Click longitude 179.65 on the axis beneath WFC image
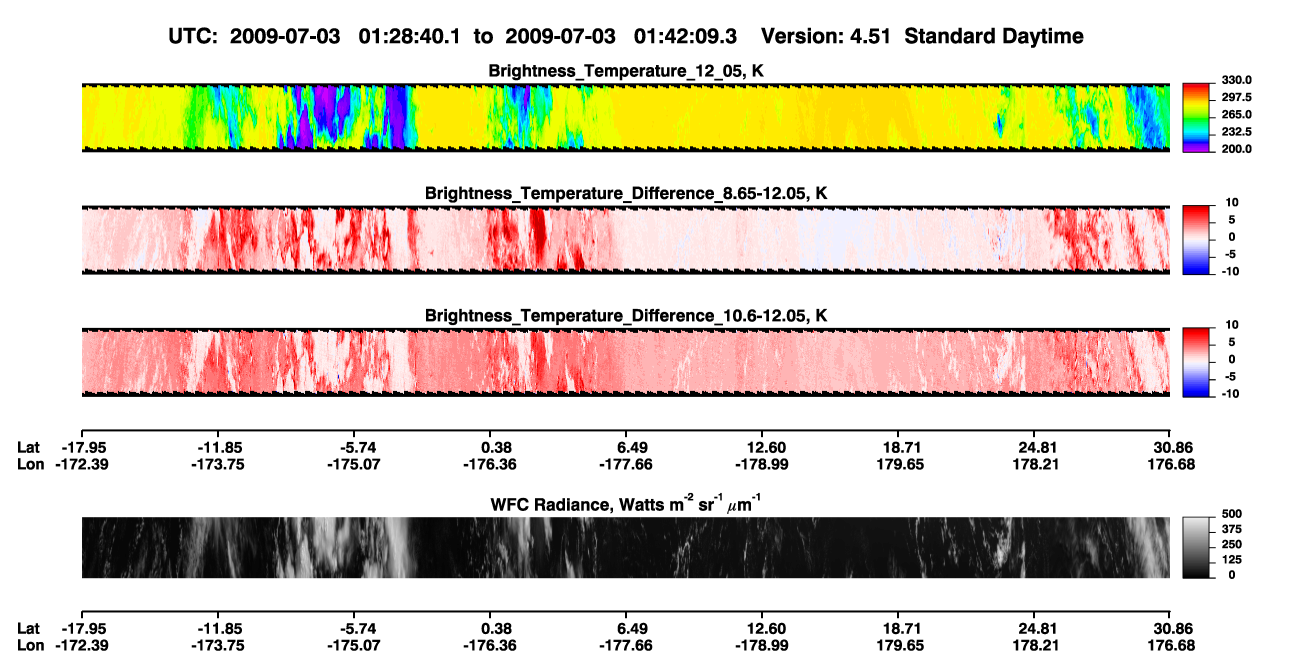The image size is (1300, 667). (899, 645)
